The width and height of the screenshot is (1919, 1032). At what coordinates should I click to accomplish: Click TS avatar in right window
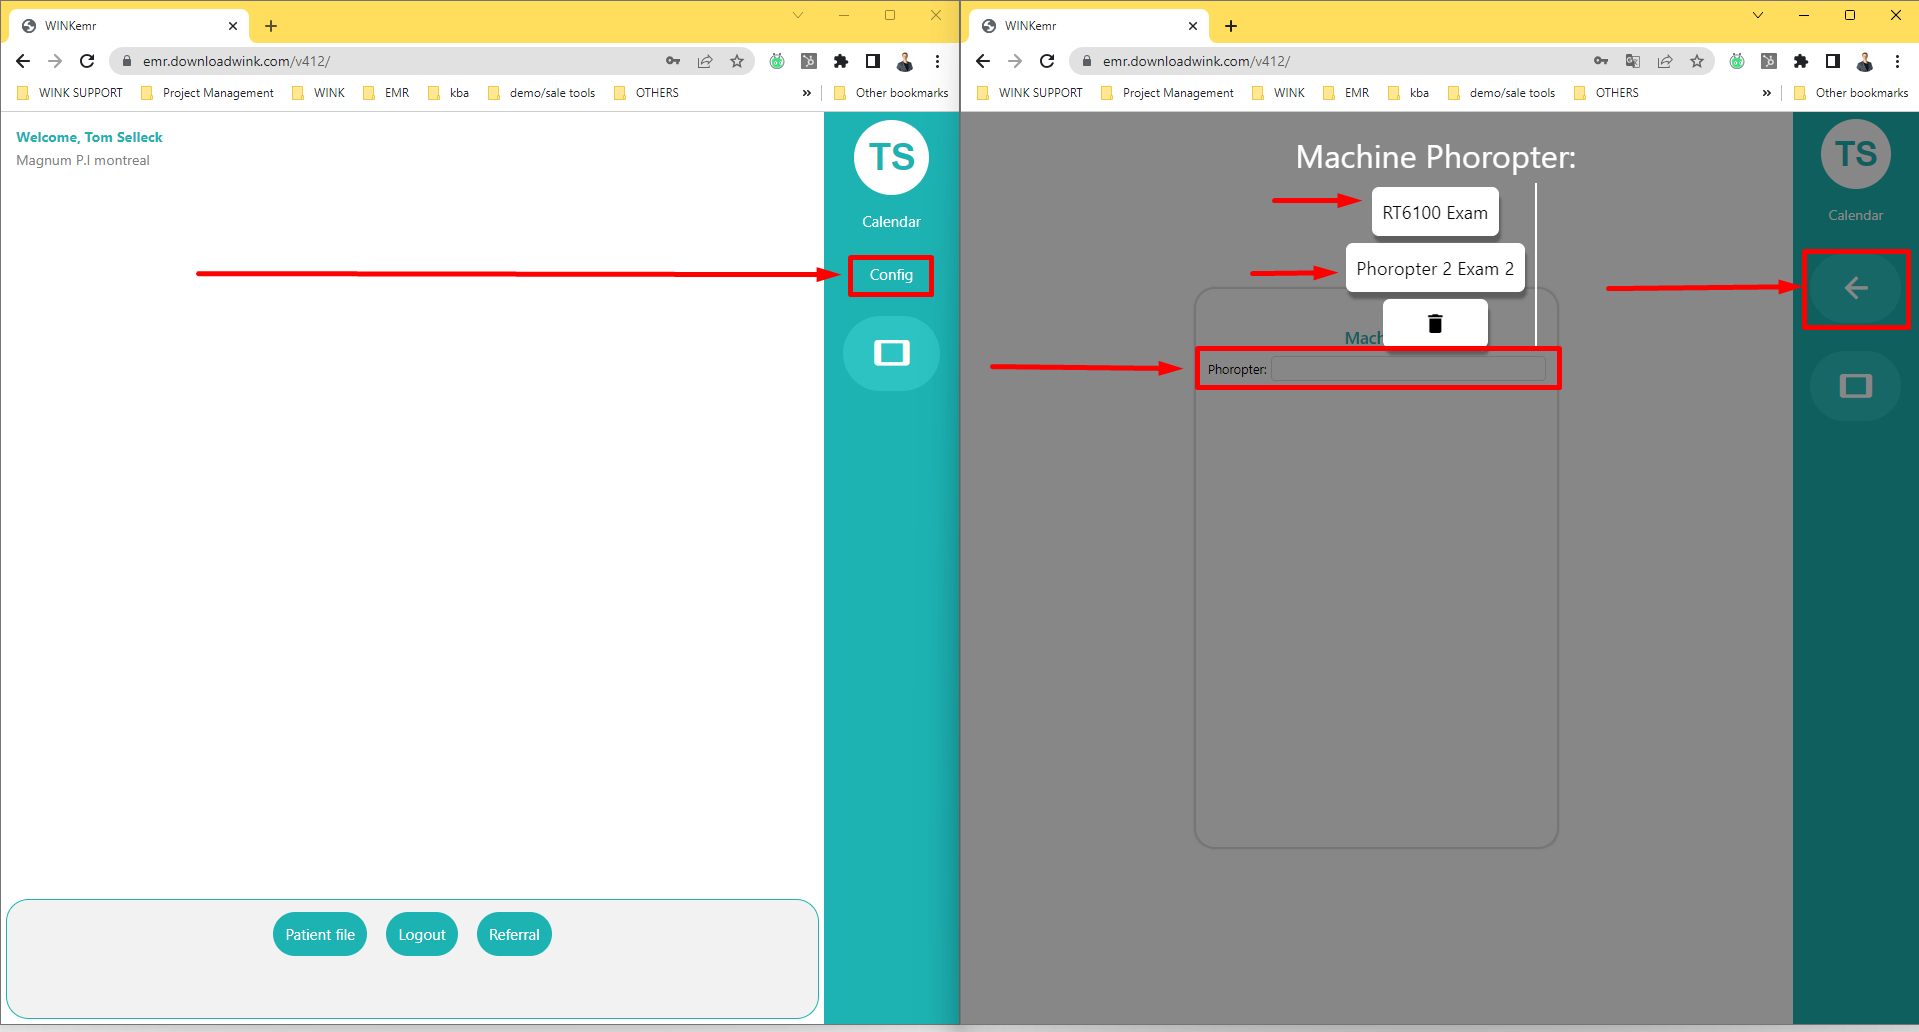1856,154
